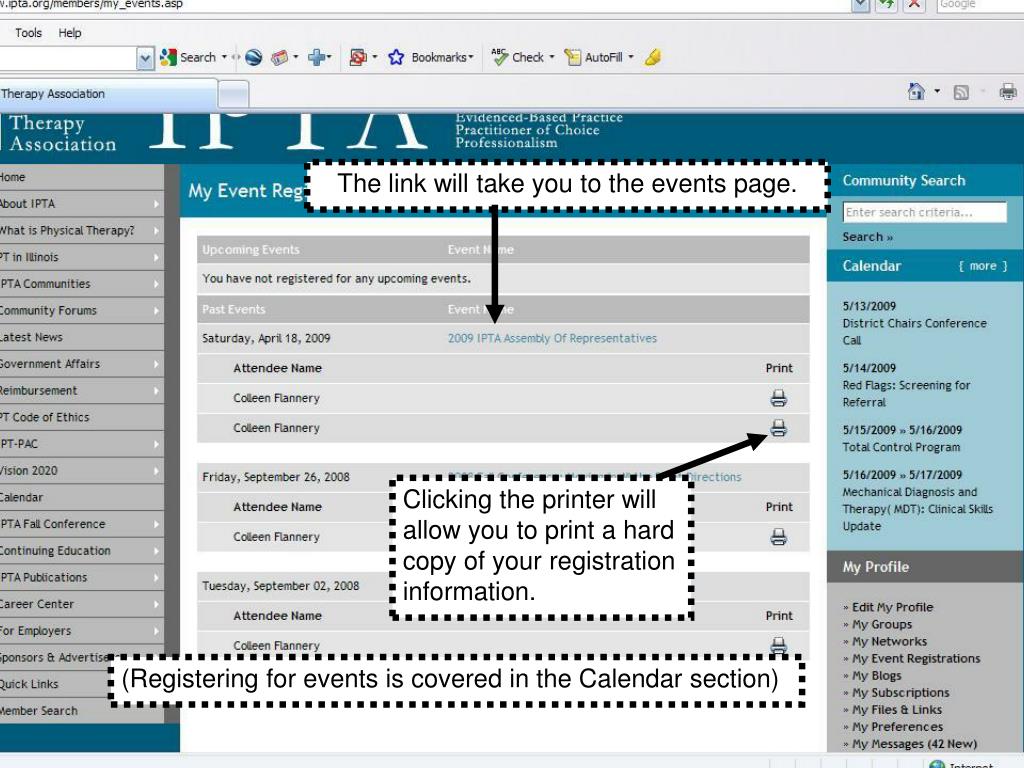Open My Subscriptions link
This screenshot has width=1024, height=768.
(901, 692)
